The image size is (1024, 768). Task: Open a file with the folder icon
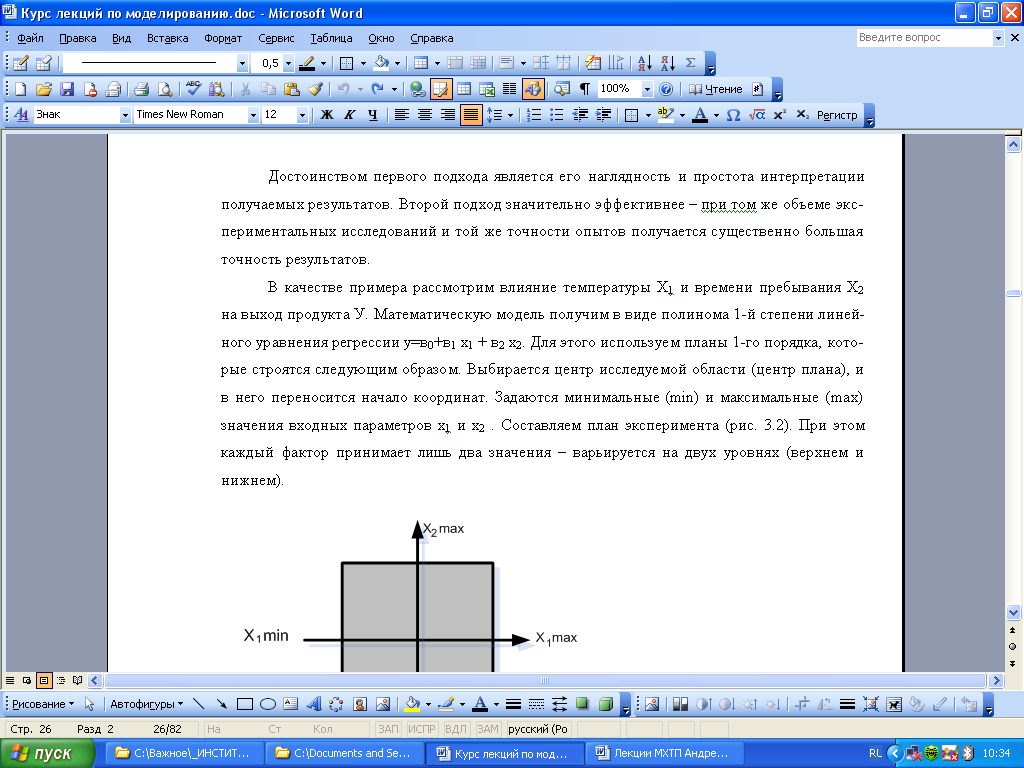coord(44,89)
